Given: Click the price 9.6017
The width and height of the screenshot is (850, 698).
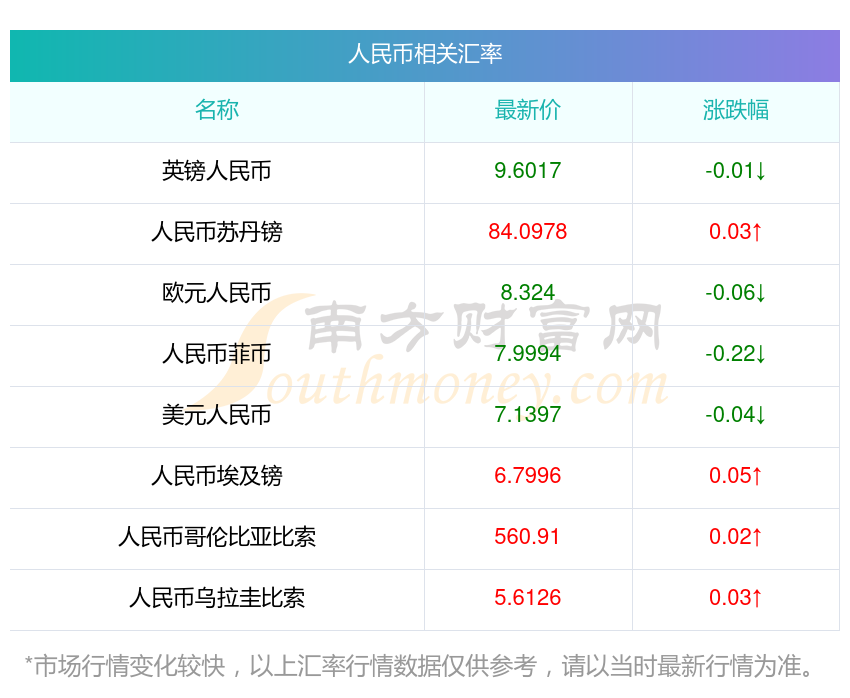Looking at the screenshot, I should point(527,171).
